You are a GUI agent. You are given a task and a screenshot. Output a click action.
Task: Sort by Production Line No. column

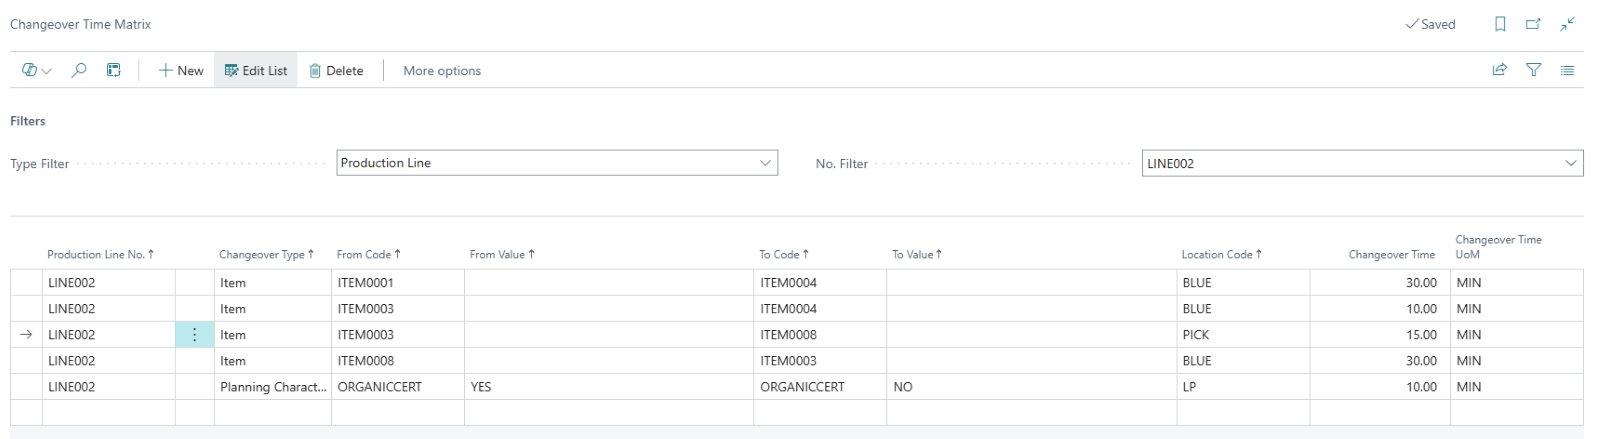[100, 255]
